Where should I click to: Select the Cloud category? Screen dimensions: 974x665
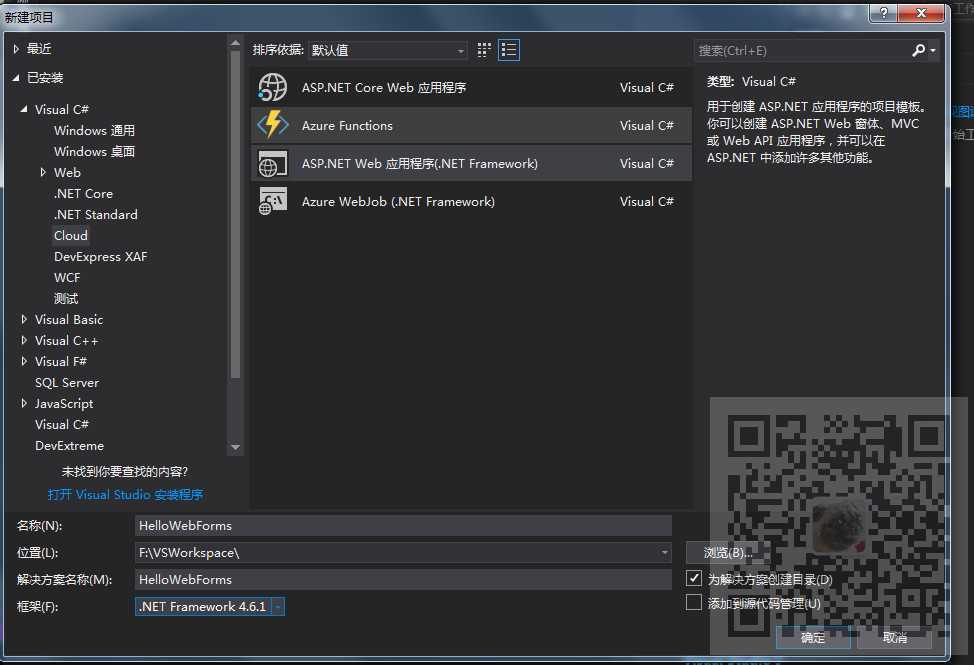click(71, 235)
